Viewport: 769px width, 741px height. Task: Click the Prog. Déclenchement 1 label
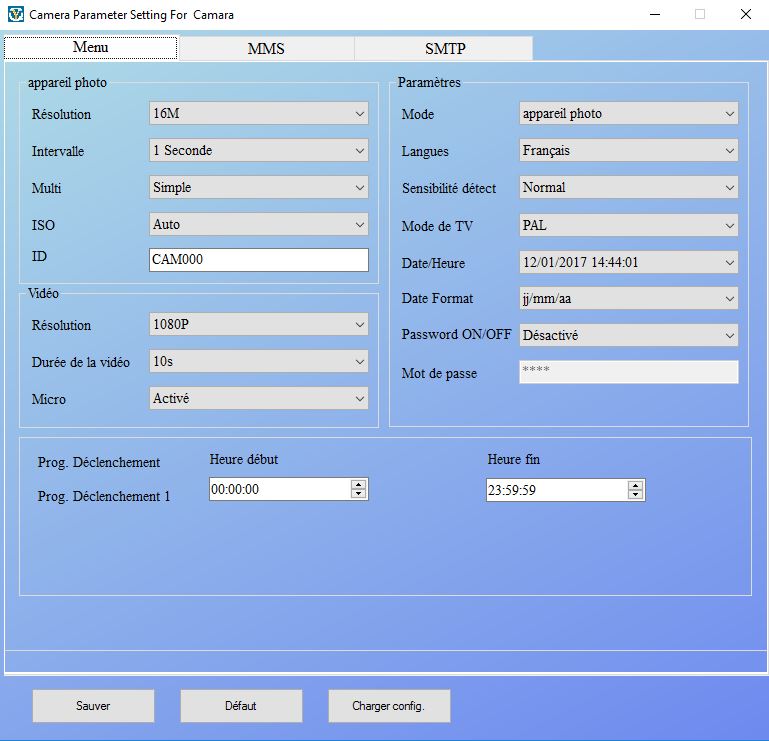point(104,496)
